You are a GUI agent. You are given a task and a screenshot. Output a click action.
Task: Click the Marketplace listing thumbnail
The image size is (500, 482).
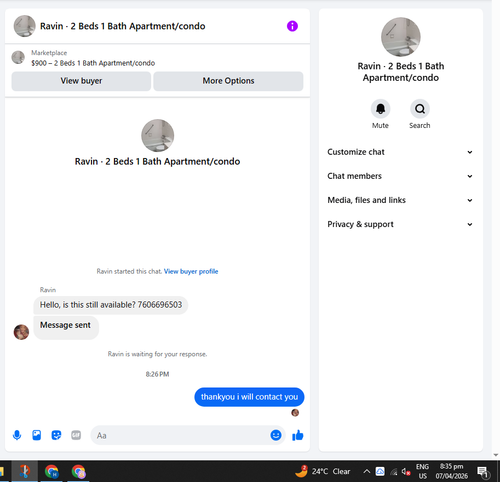pyautogui.click(x=18, y=57)
